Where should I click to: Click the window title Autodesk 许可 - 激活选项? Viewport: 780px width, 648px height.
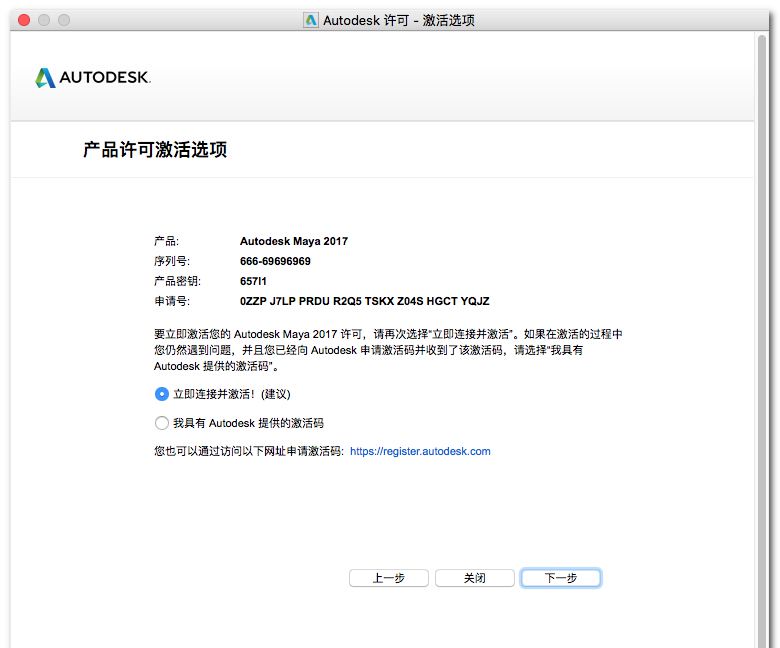click(x=399, y=20)
